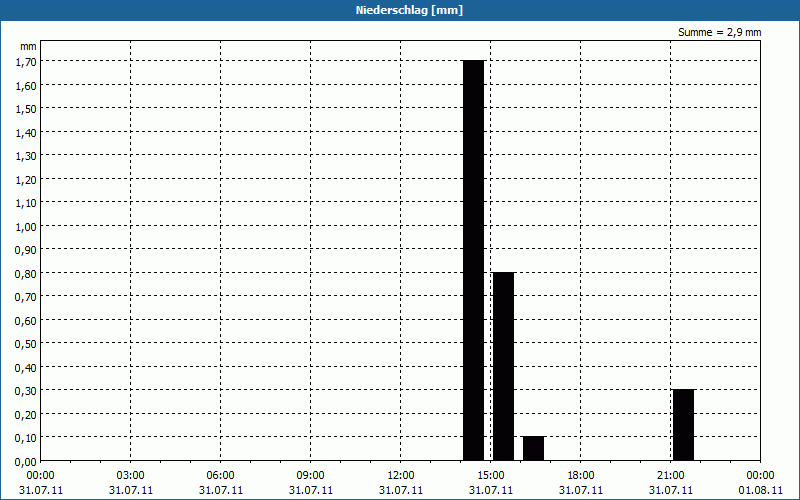
Task: Click the 31.07.11 date under 12:00
Action: (401, 490)
